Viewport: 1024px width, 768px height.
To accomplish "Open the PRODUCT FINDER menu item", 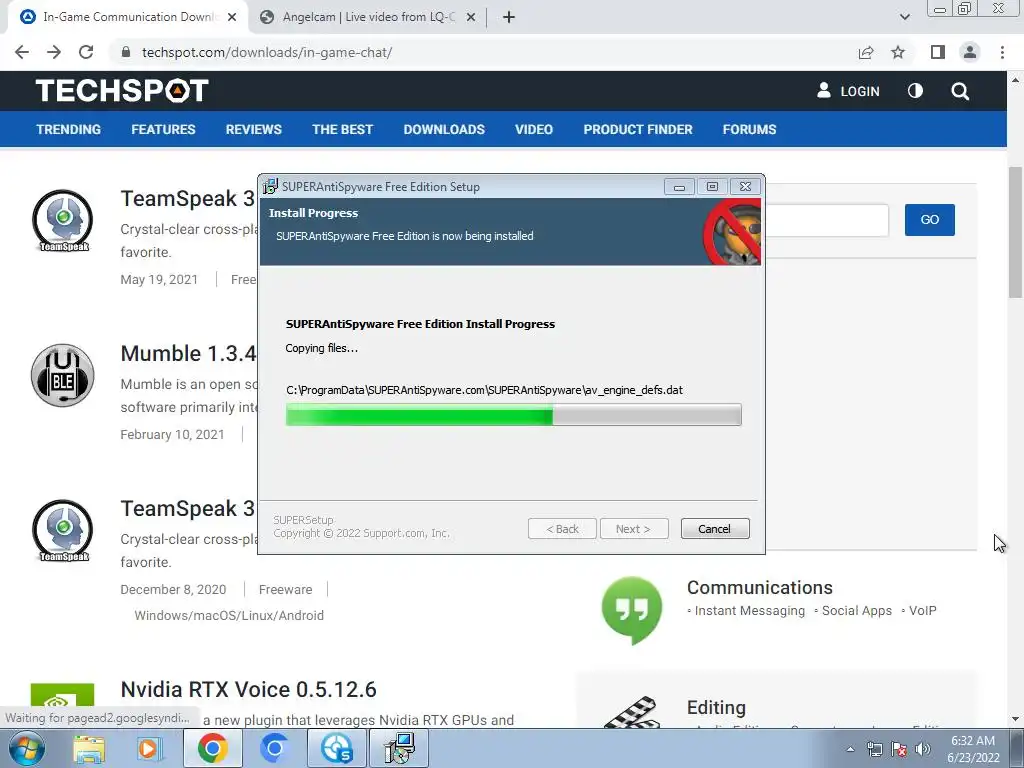I will pos(638,129).
